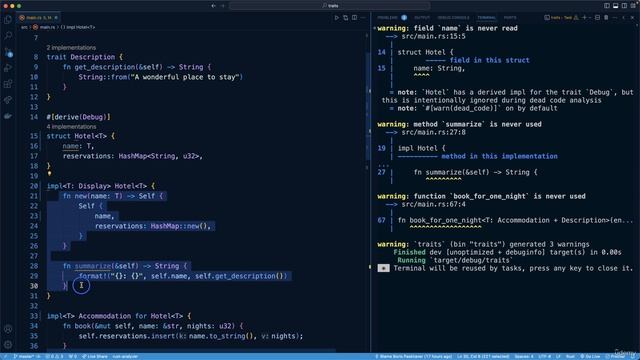Create a new terminal with plus icon
The width and height of the screenshot is (640, 360).
tap(584, 18)
